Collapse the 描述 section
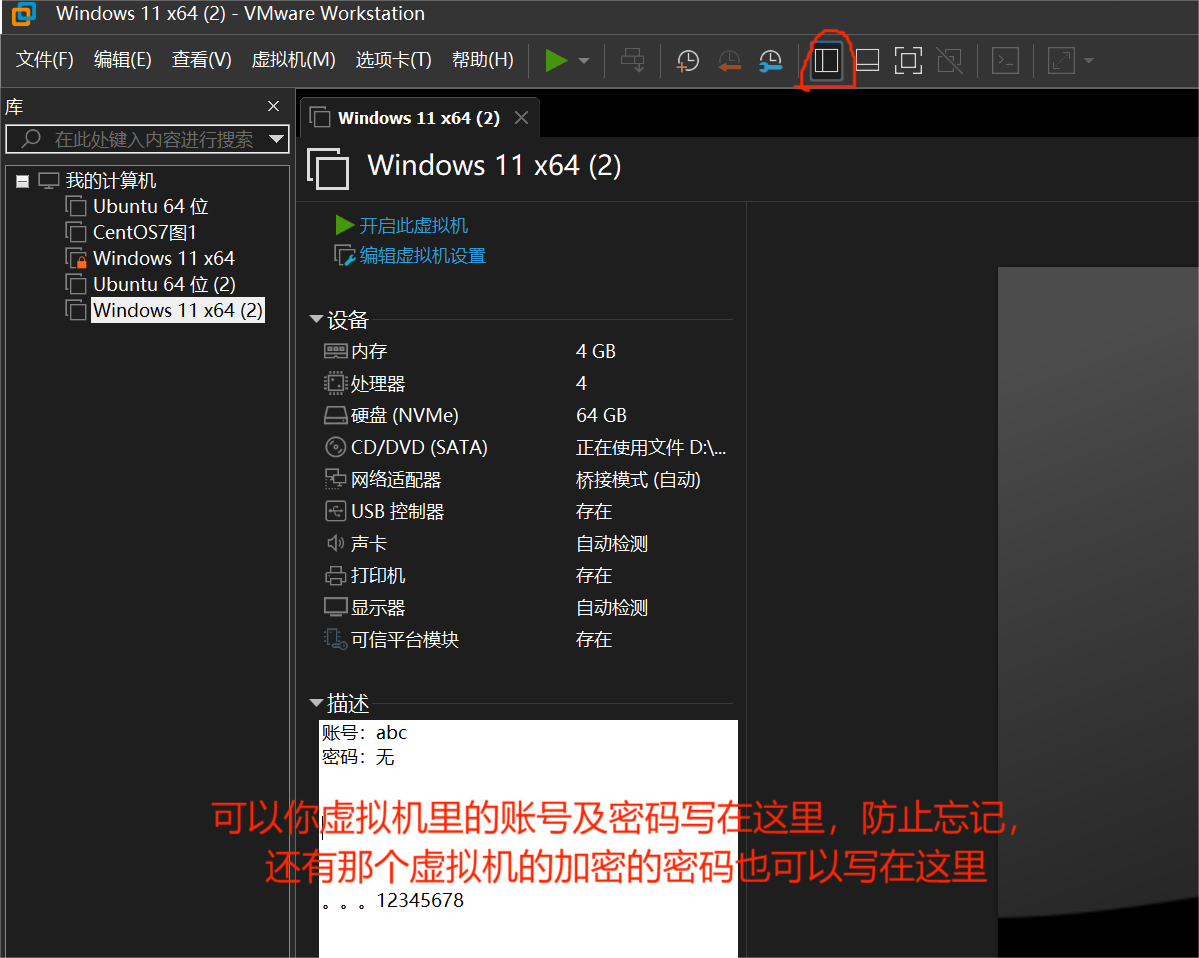Screen dimensions: 1199x958 316,703
